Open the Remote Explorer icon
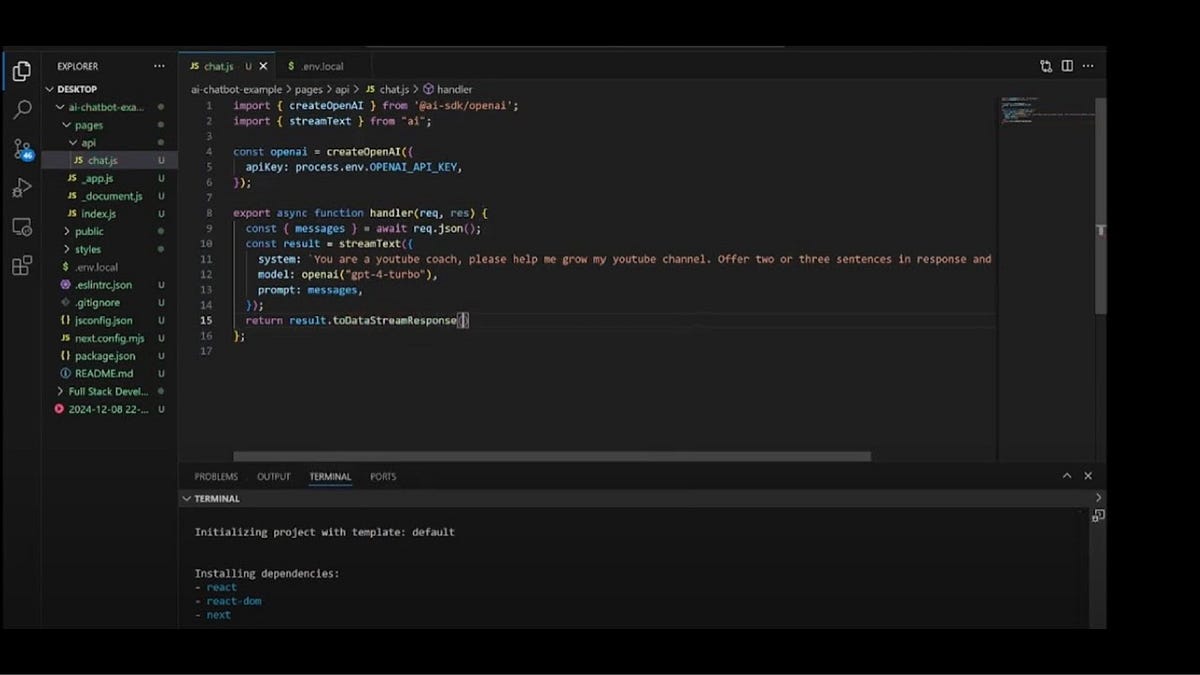 click(22, 228)
